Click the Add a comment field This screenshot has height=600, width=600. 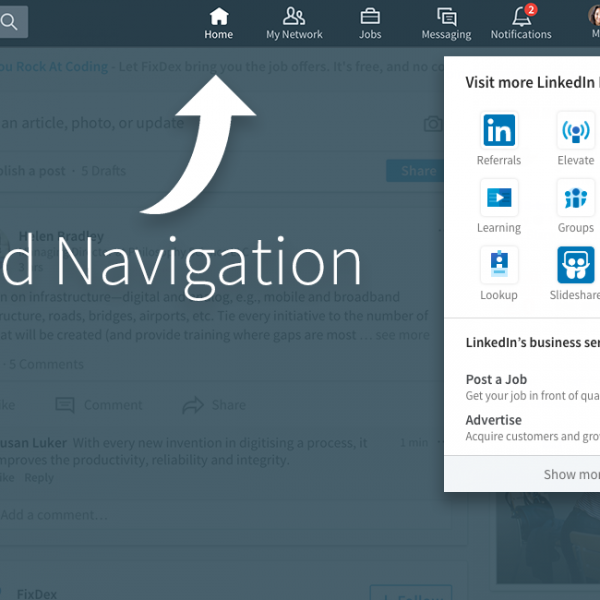(x=226, y=515)
